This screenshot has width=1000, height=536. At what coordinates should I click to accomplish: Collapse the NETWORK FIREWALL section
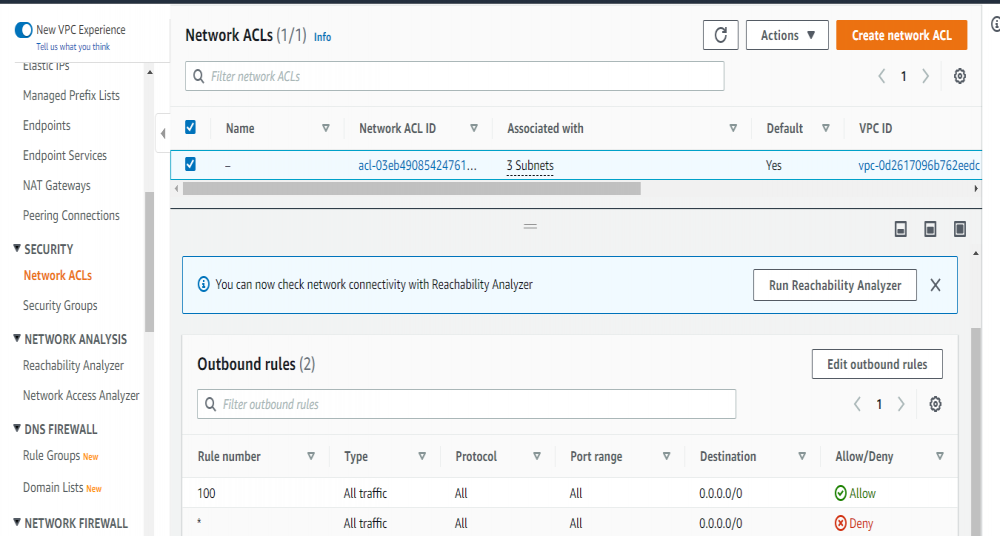(17, 522)
